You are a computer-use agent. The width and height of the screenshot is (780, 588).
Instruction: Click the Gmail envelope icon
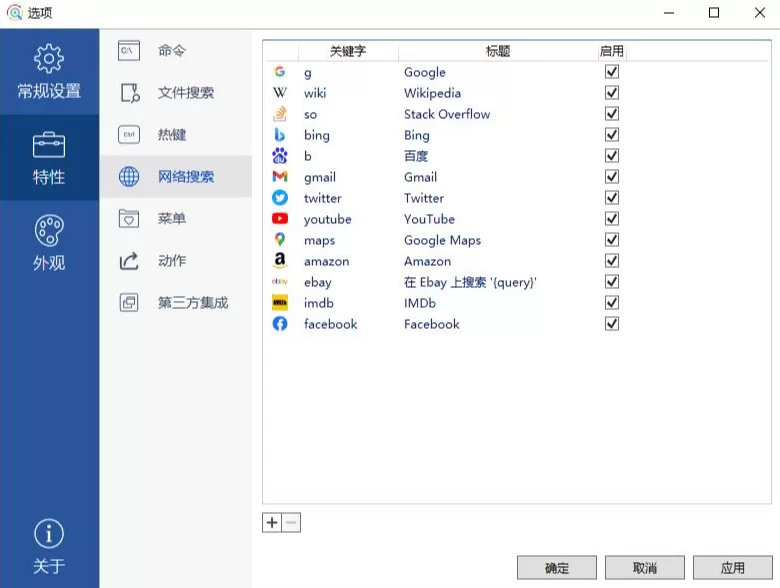[280, 177]
